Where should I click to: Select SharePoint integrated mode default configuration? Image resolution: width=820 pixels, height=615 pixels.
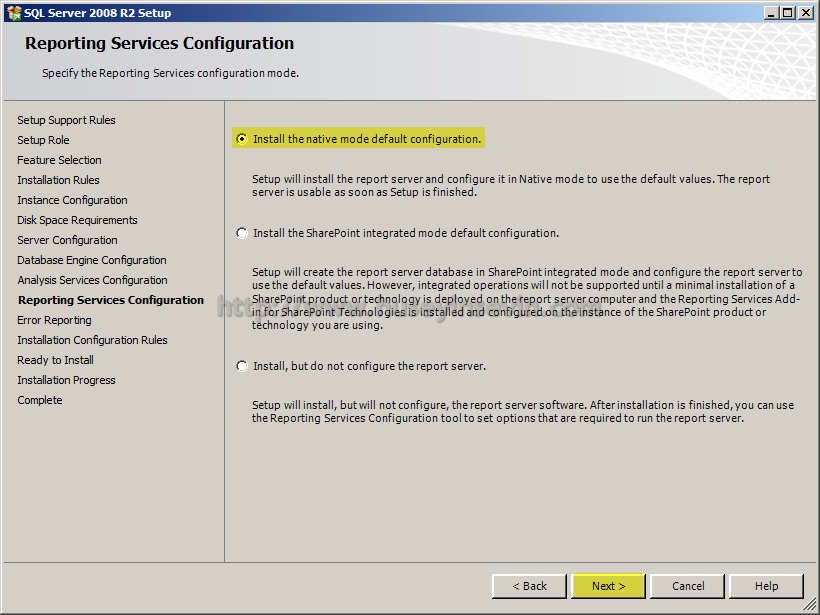click(242, 233)
